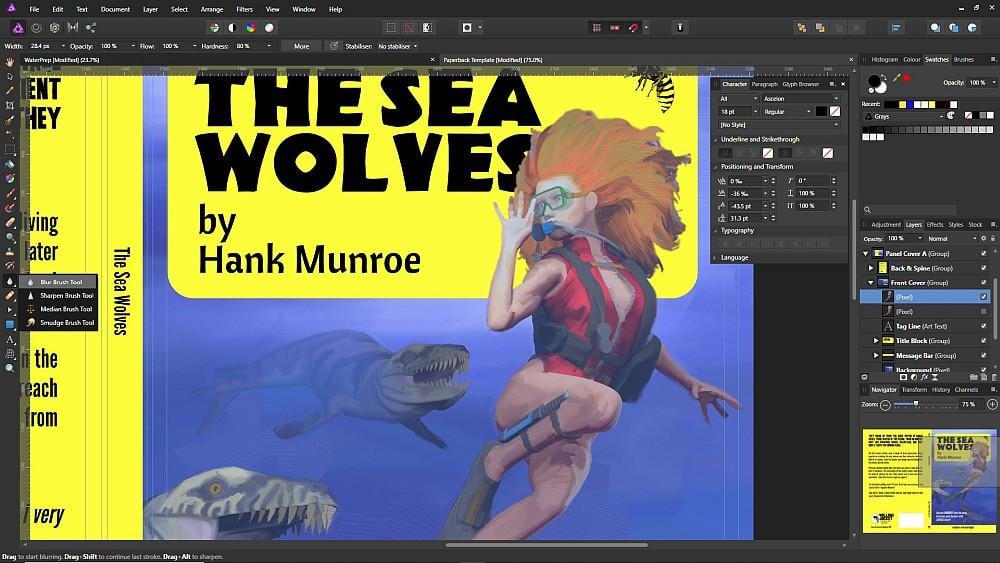Apply Auto Levels from toolbar

coord(214,27)
